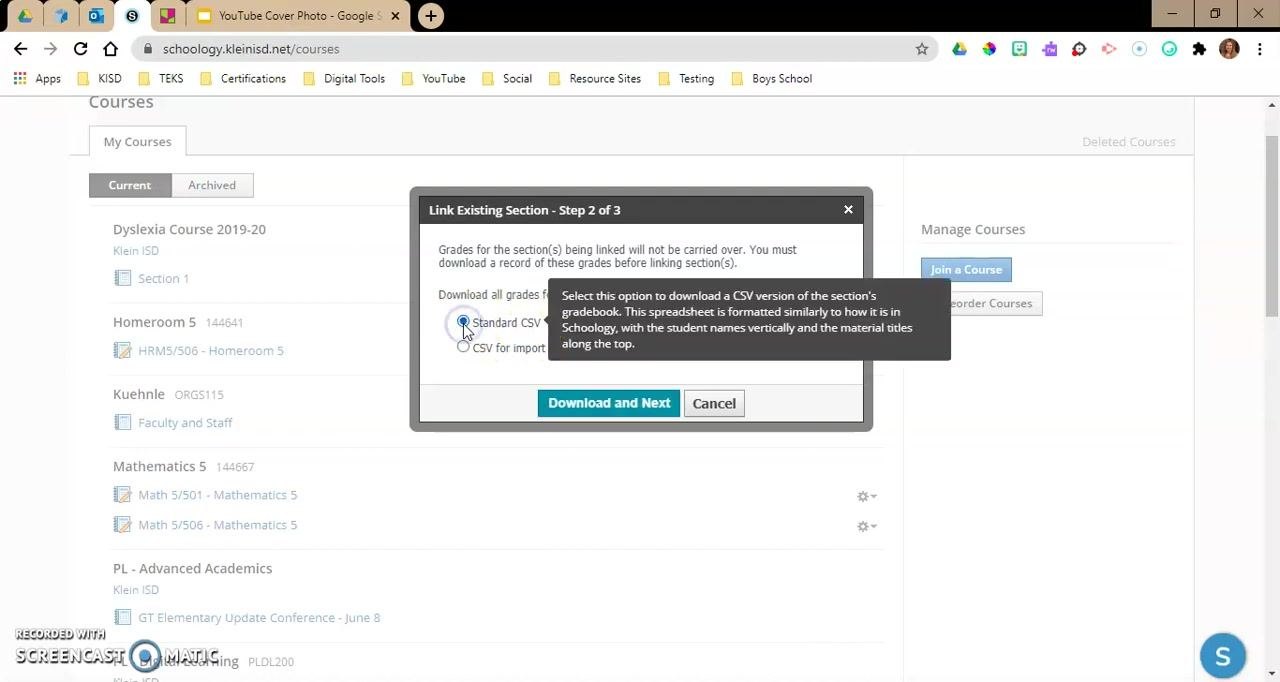Open the Testing bookmarks folder
The height and width of the screenshot is (682, 1280).
[x=686, y=78]
